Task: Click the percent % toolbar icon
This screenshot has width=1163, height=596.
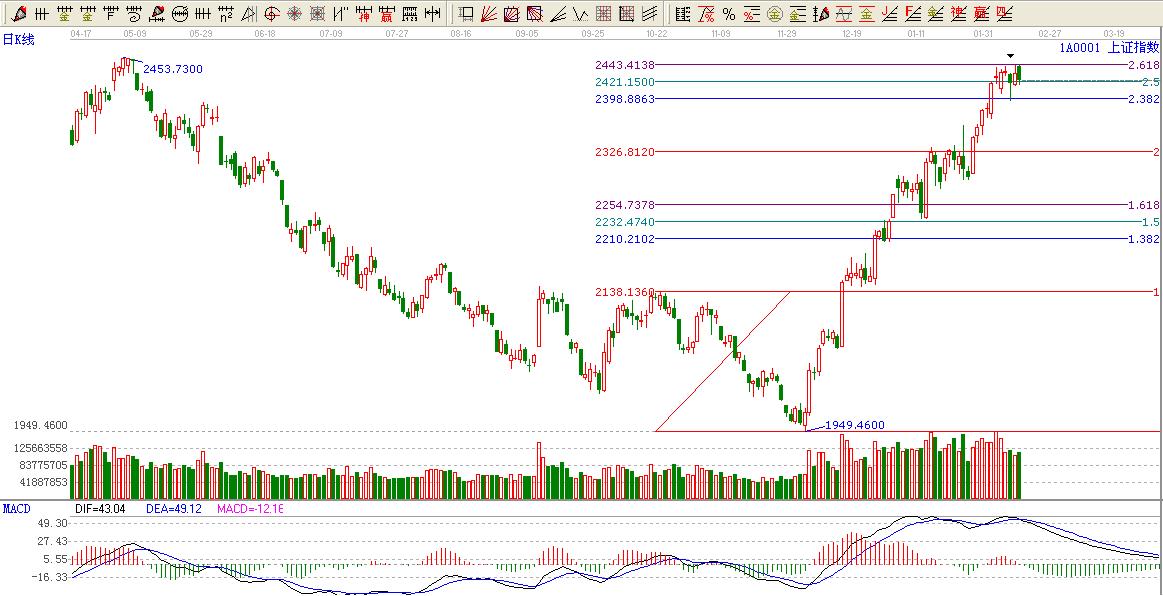Action: (728, 14)
